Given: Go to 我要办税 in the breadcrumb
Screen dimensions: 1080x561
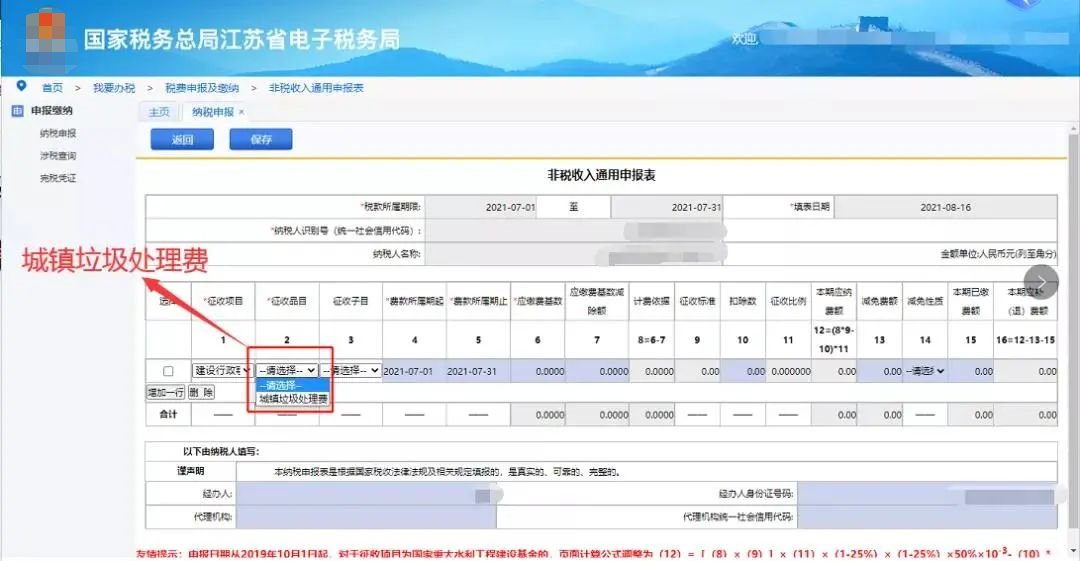Looking at the screenshot, I should (114, 88).
